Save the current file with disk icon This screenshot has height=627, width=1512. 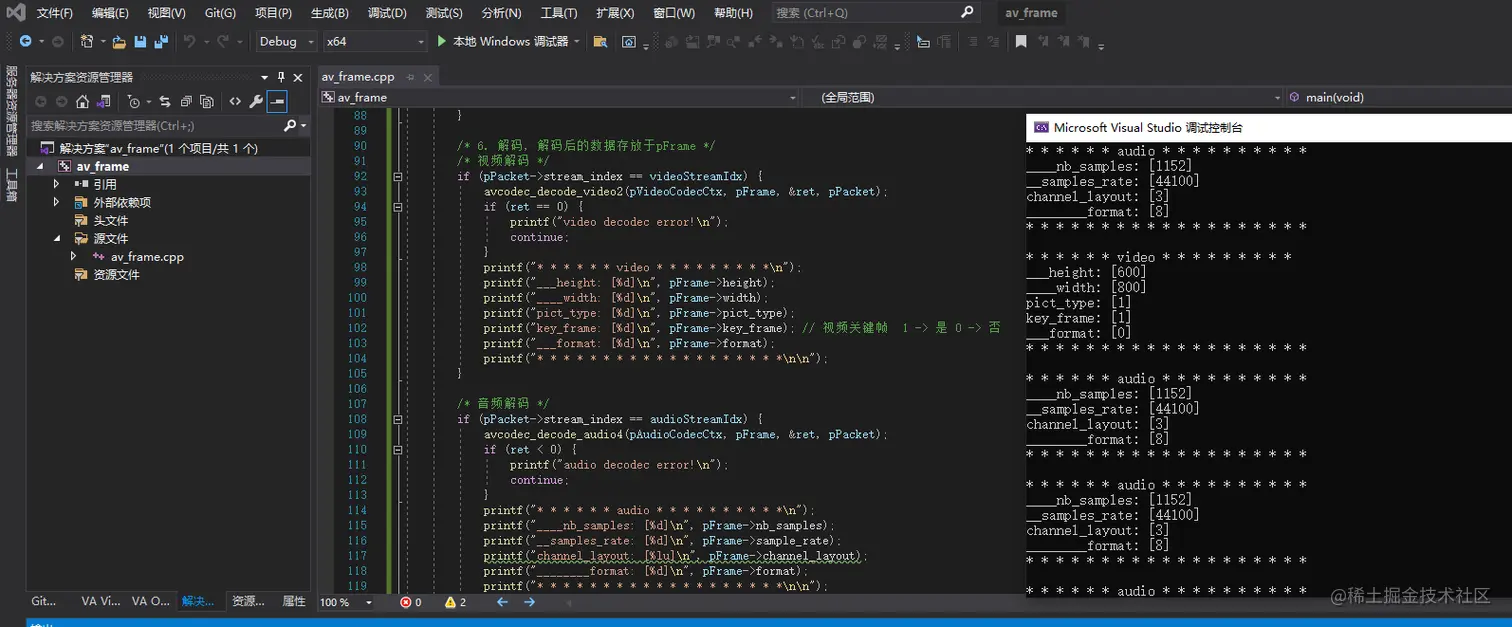[140, 42]
